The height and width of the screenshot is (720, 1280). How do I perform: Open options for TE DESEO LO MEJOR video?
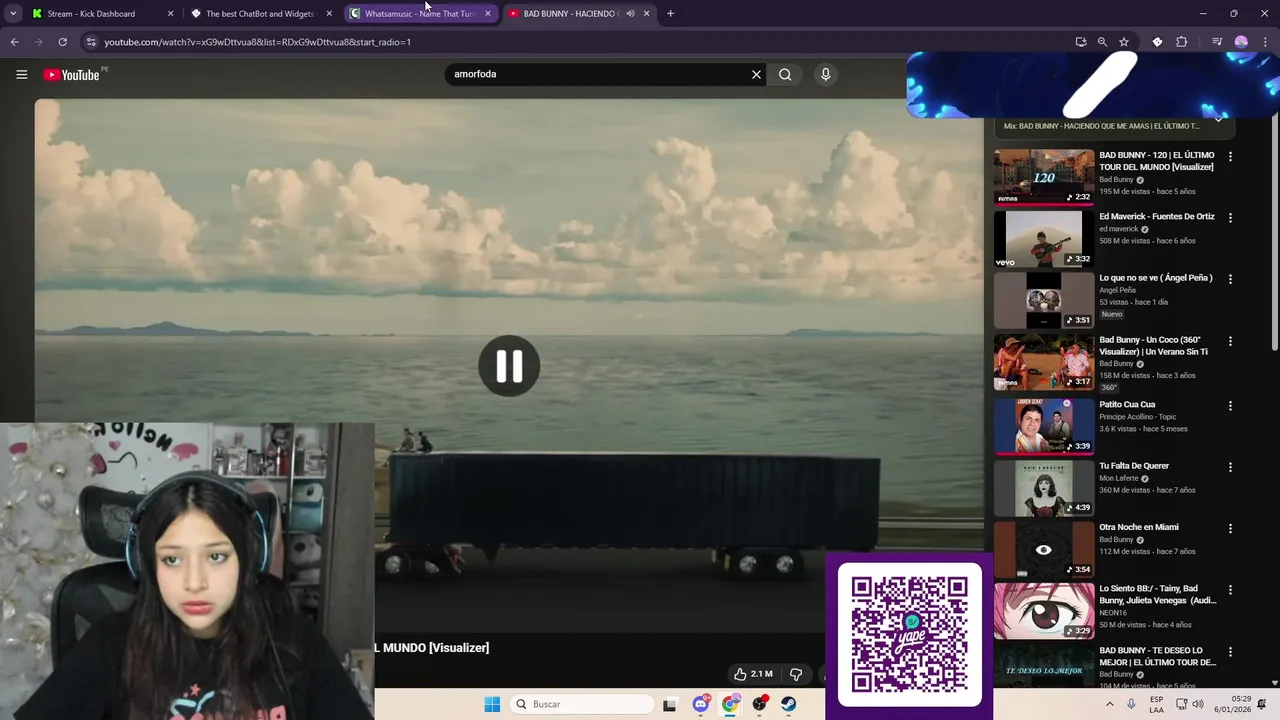click(x=1230, y=653)
